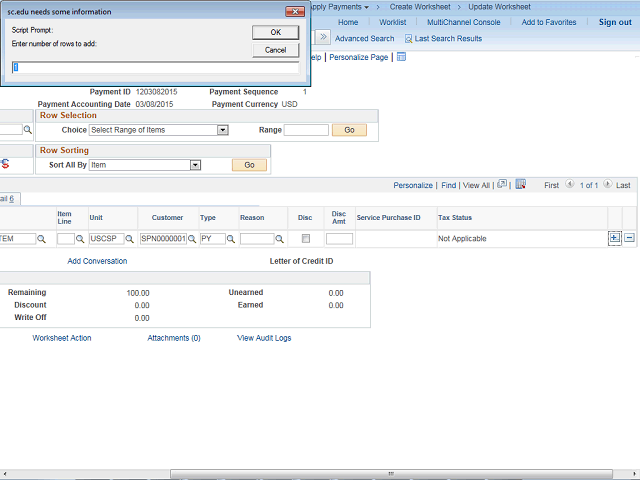Open the lookup magnifier for Customer field
640x480 pixels.
[193, 239]
